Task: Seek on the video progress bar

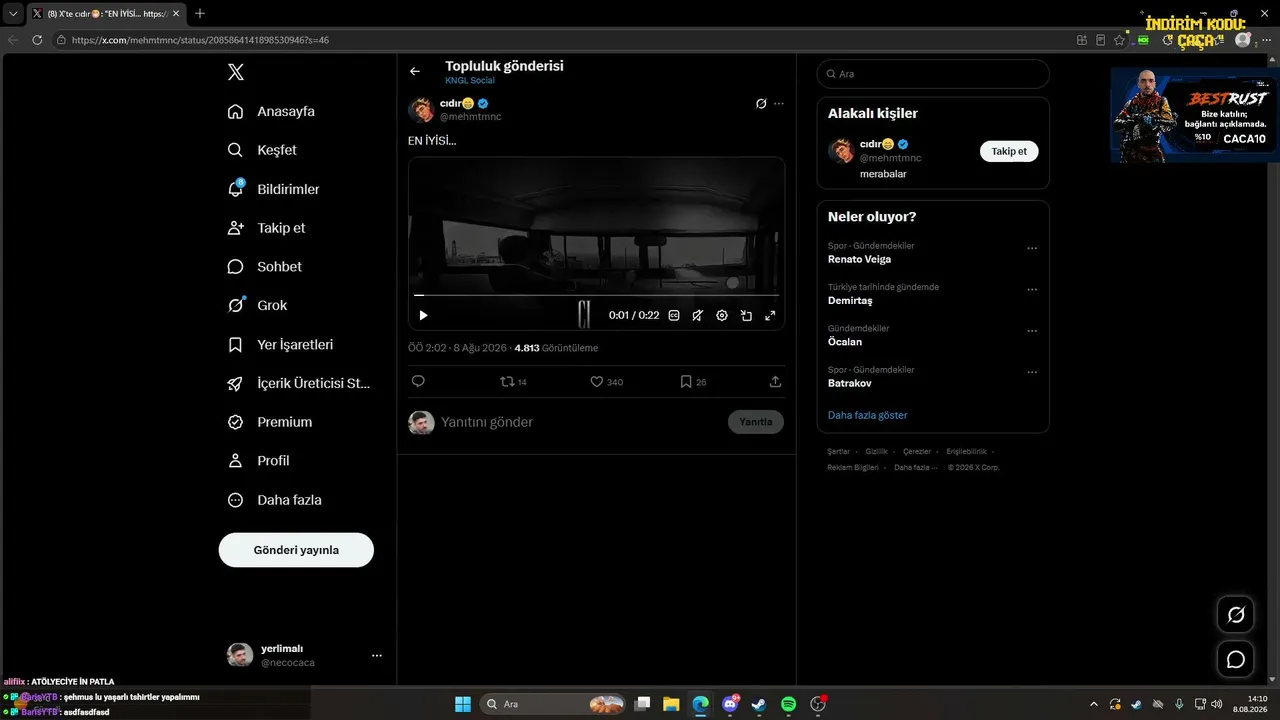Action: click(596, 296)
